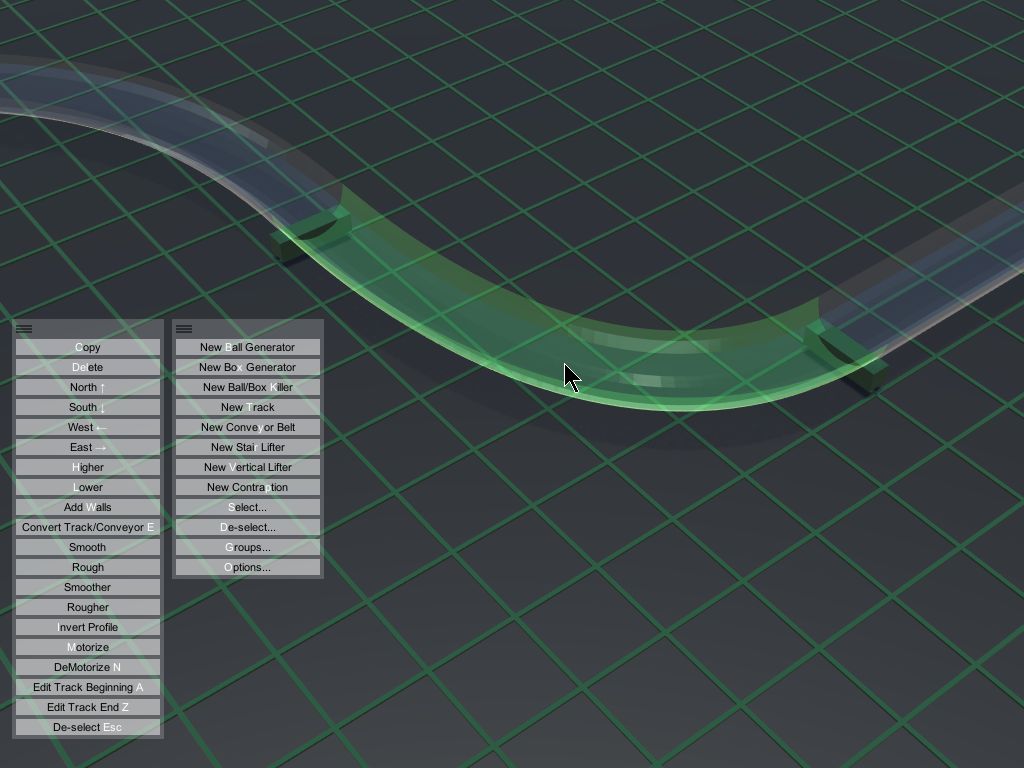The height and width of the screenshot is (768, 1024).
Task: Raise track with Higher button
Action: coord(88,468)
